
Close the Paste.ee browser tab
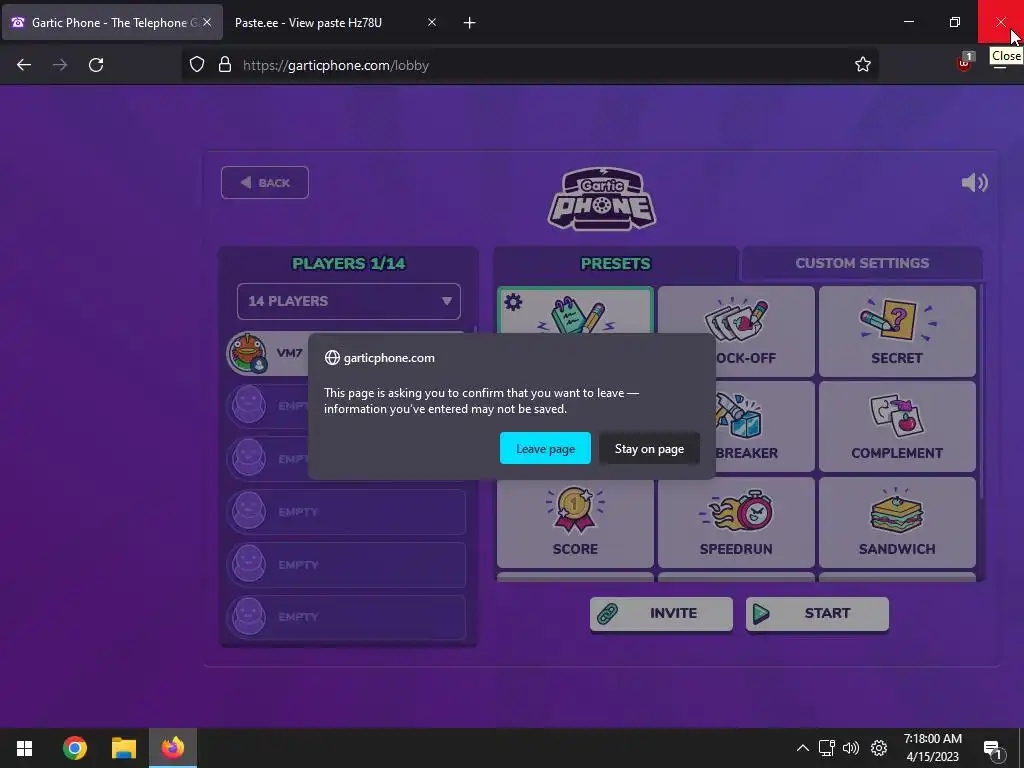[x=432, y=23]
